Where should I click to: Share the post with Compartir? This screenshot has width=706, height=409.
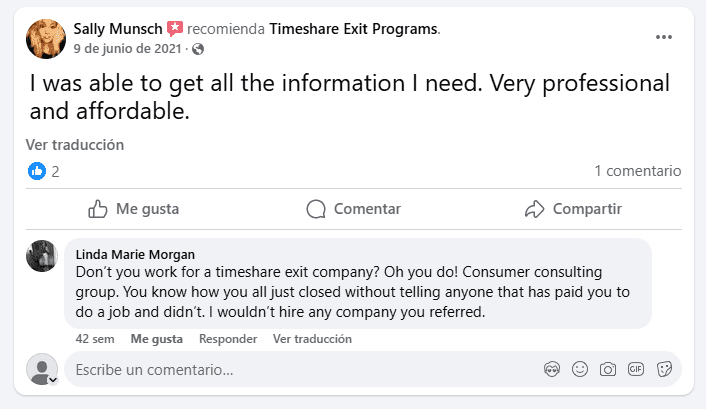pos(573,209)
